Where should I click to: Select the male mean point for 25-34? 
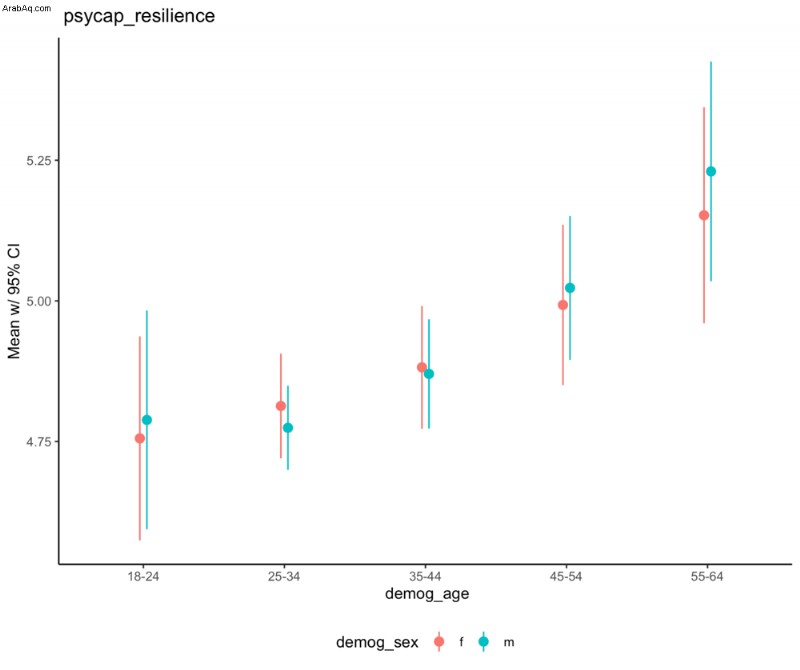click(x=288, y=428)
